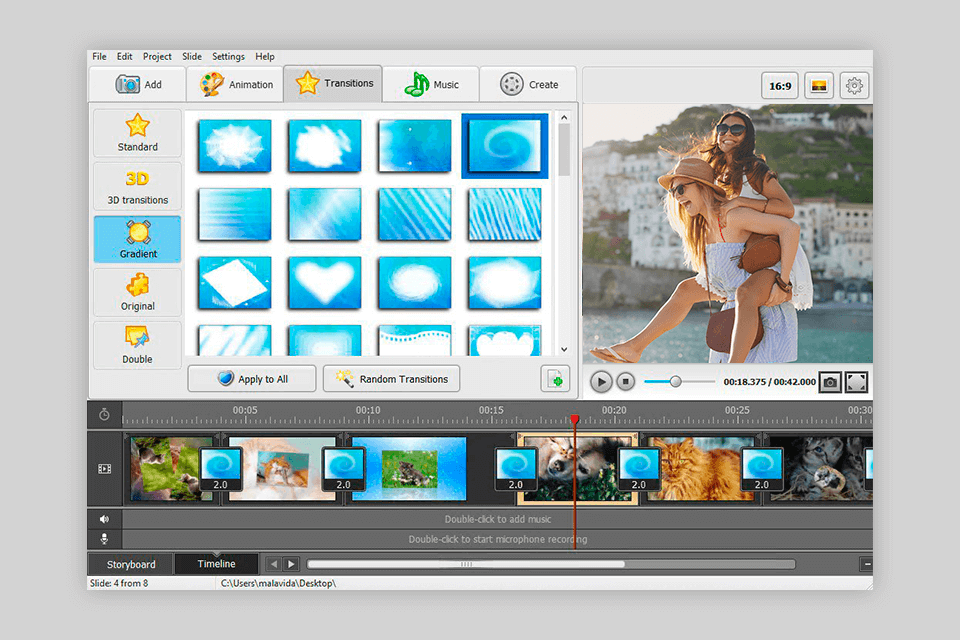Image resolution: width=960 pixels, height=640 pixels.
Task: Switch to the Transitions tab
Action: click(x=334, y=83)
